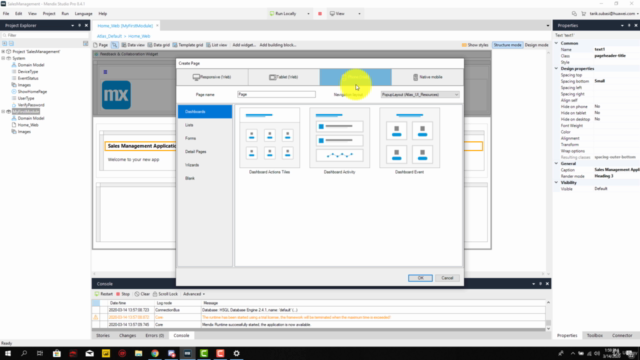Click the Data grid toolbar item
640x360 pixels.
(x=159, y=45)
